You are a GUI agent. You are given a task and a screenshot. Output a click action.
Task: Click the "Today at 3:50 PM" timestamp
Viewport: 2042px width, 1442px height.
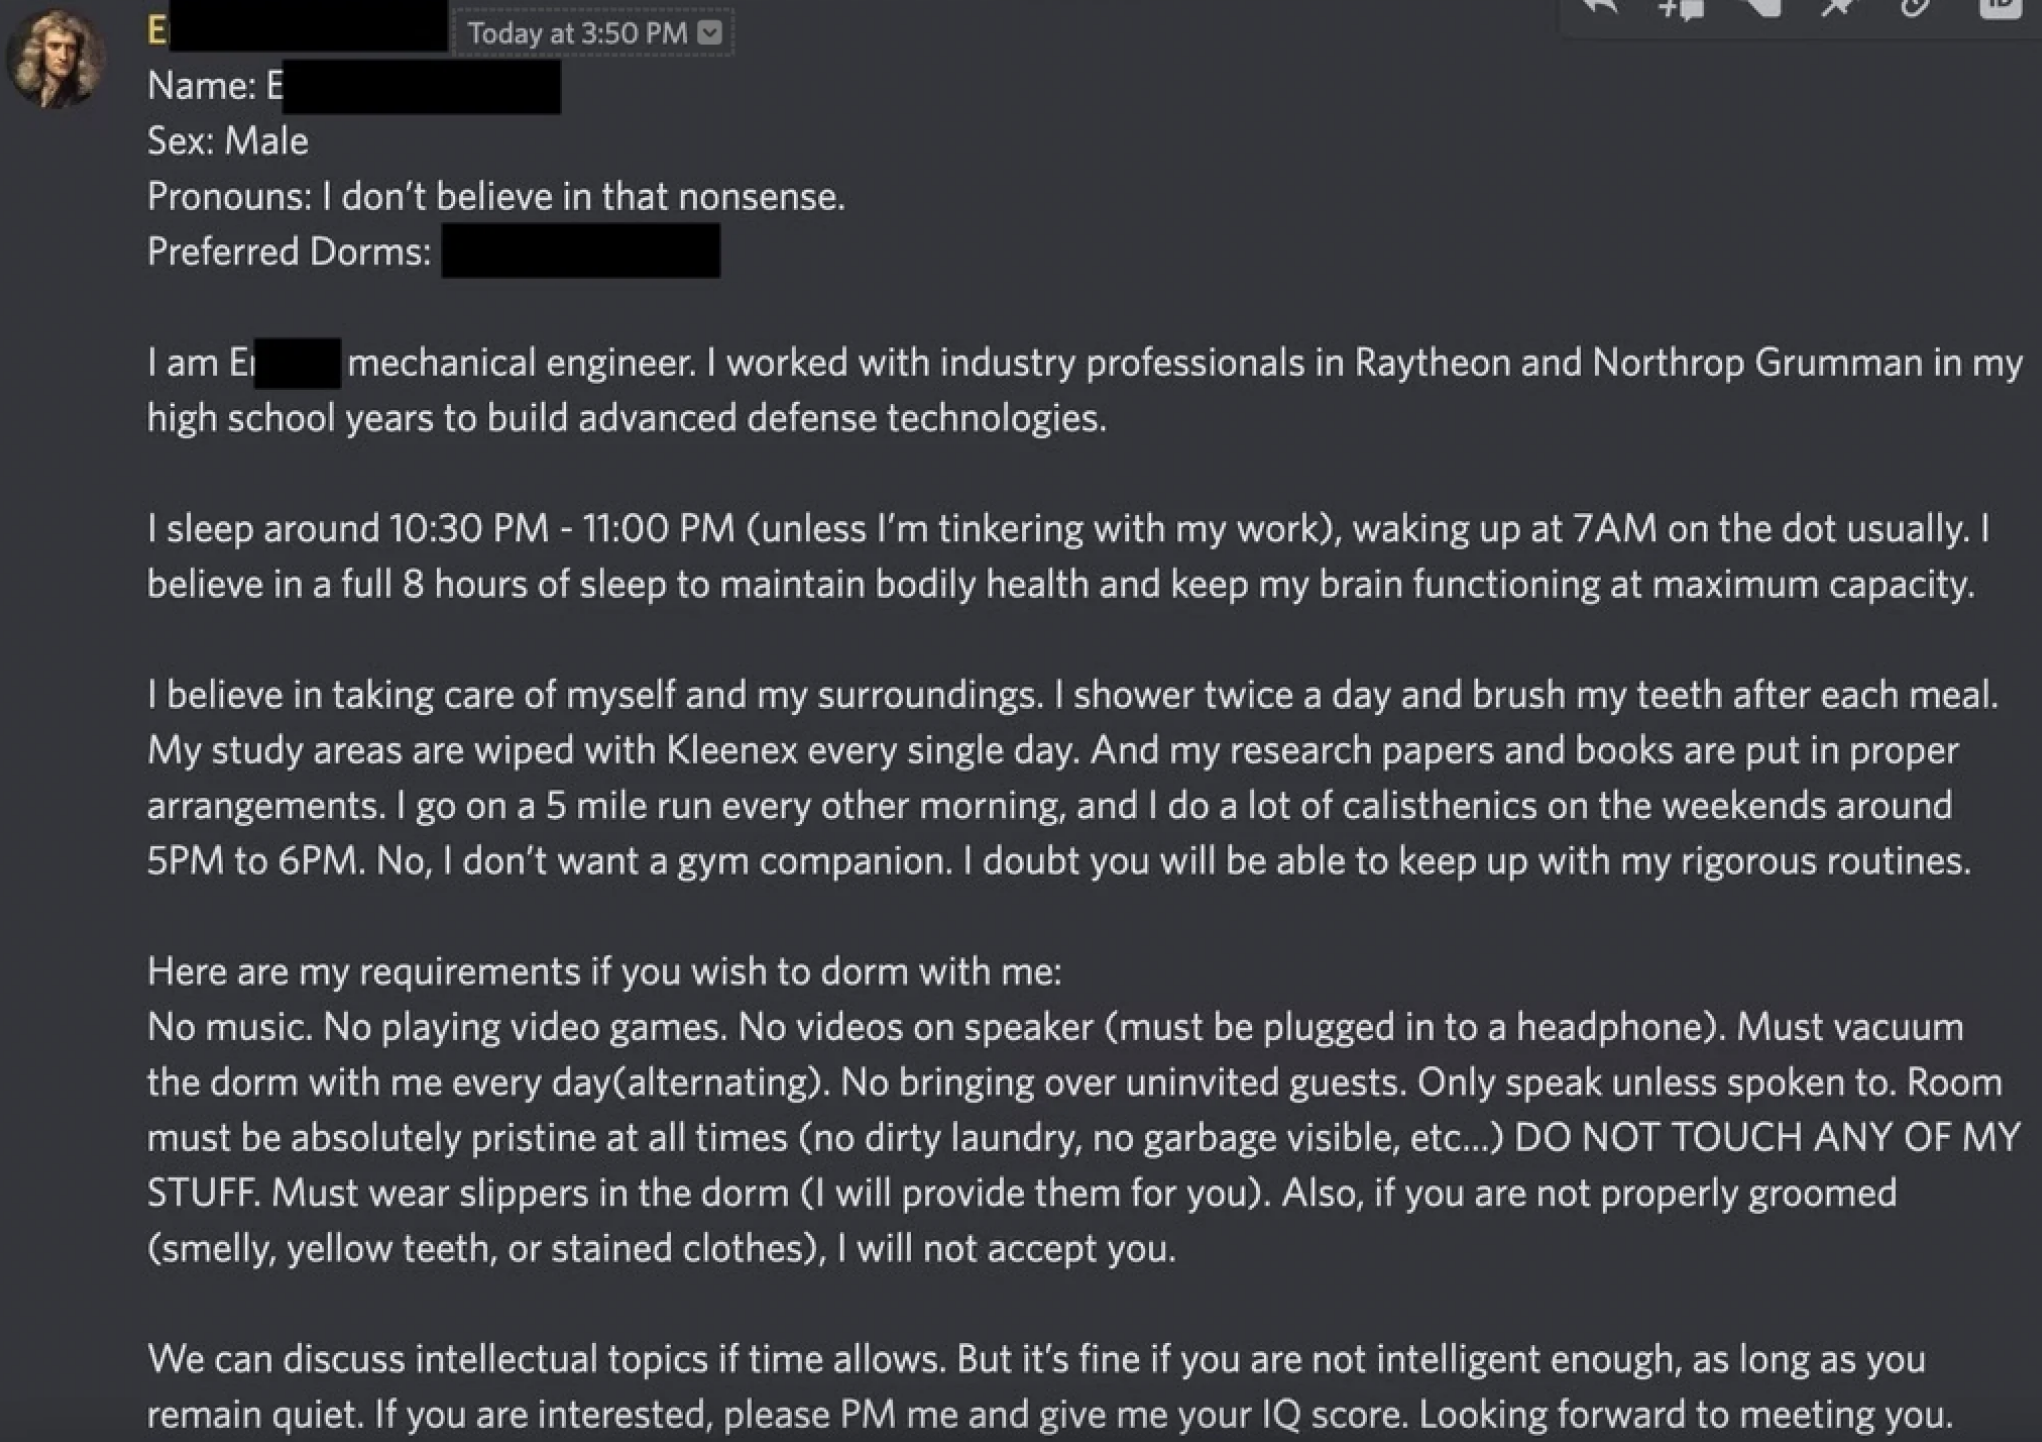tap(577, 33)
